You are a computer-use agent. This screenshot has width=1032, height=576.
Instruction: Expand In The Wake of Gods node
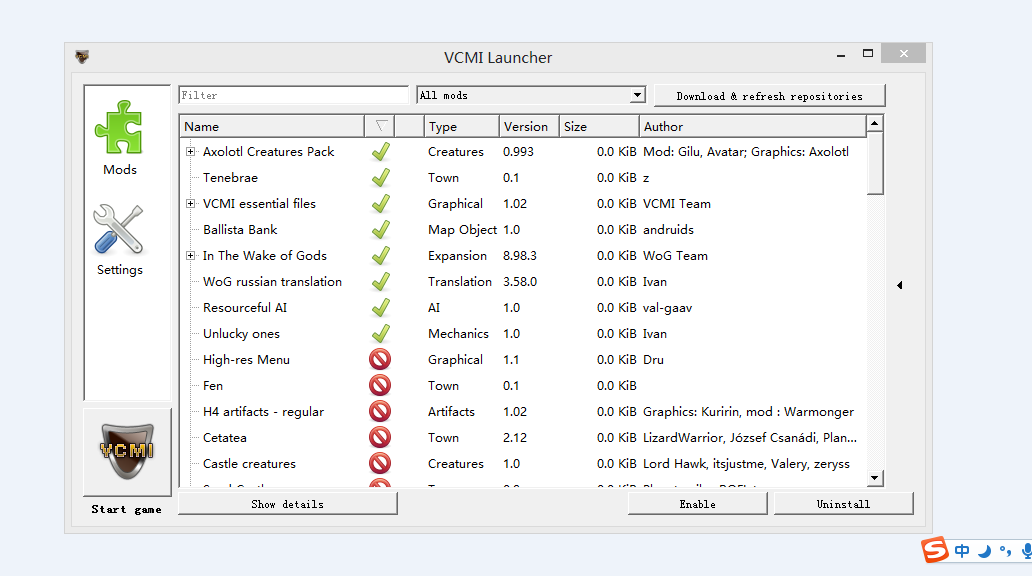pyautogui.click(x=190, y=255)
